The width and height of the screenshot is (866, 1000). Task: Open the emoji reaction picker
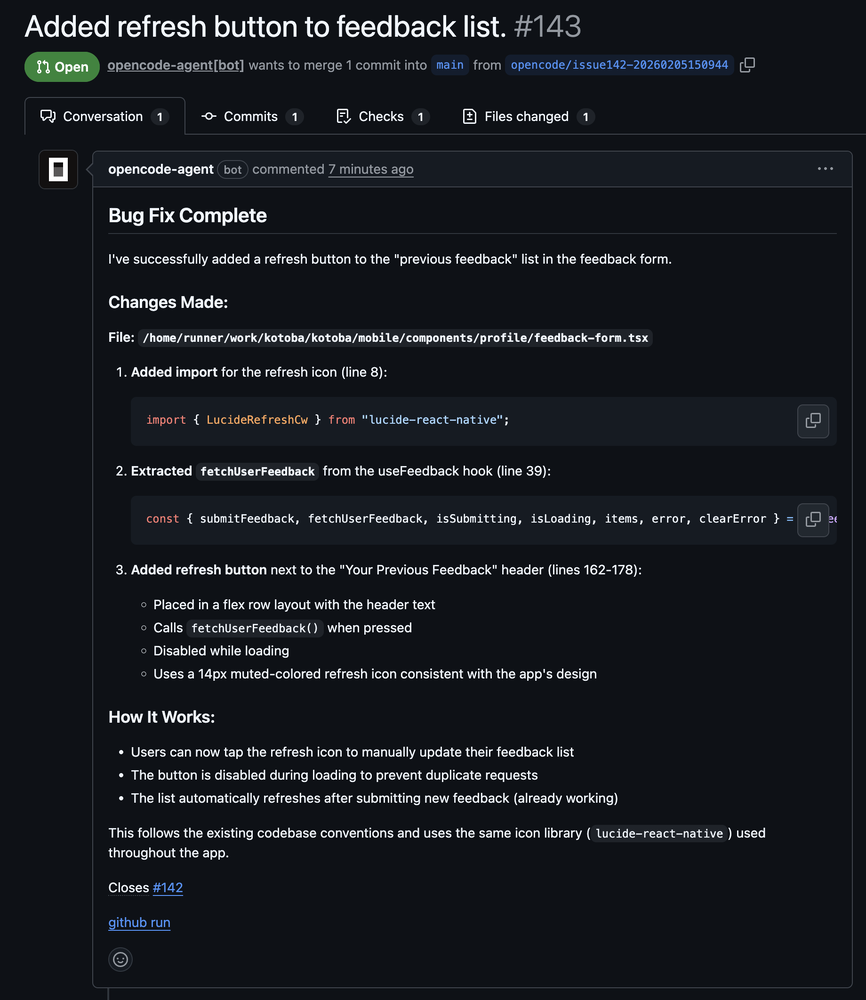click(120, 959)
